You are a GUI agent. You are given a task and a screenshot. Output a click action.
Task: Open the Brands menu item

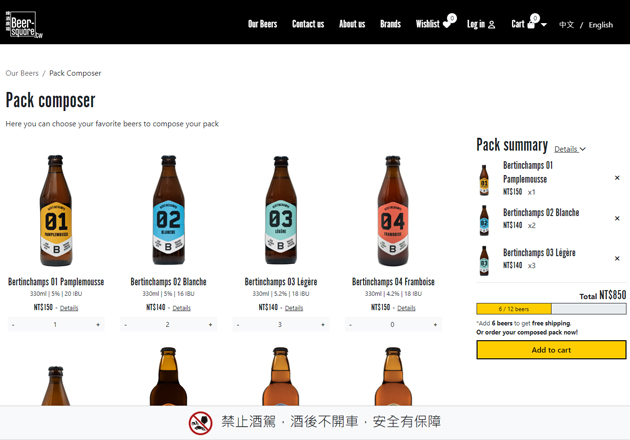(x=391, y=24)
